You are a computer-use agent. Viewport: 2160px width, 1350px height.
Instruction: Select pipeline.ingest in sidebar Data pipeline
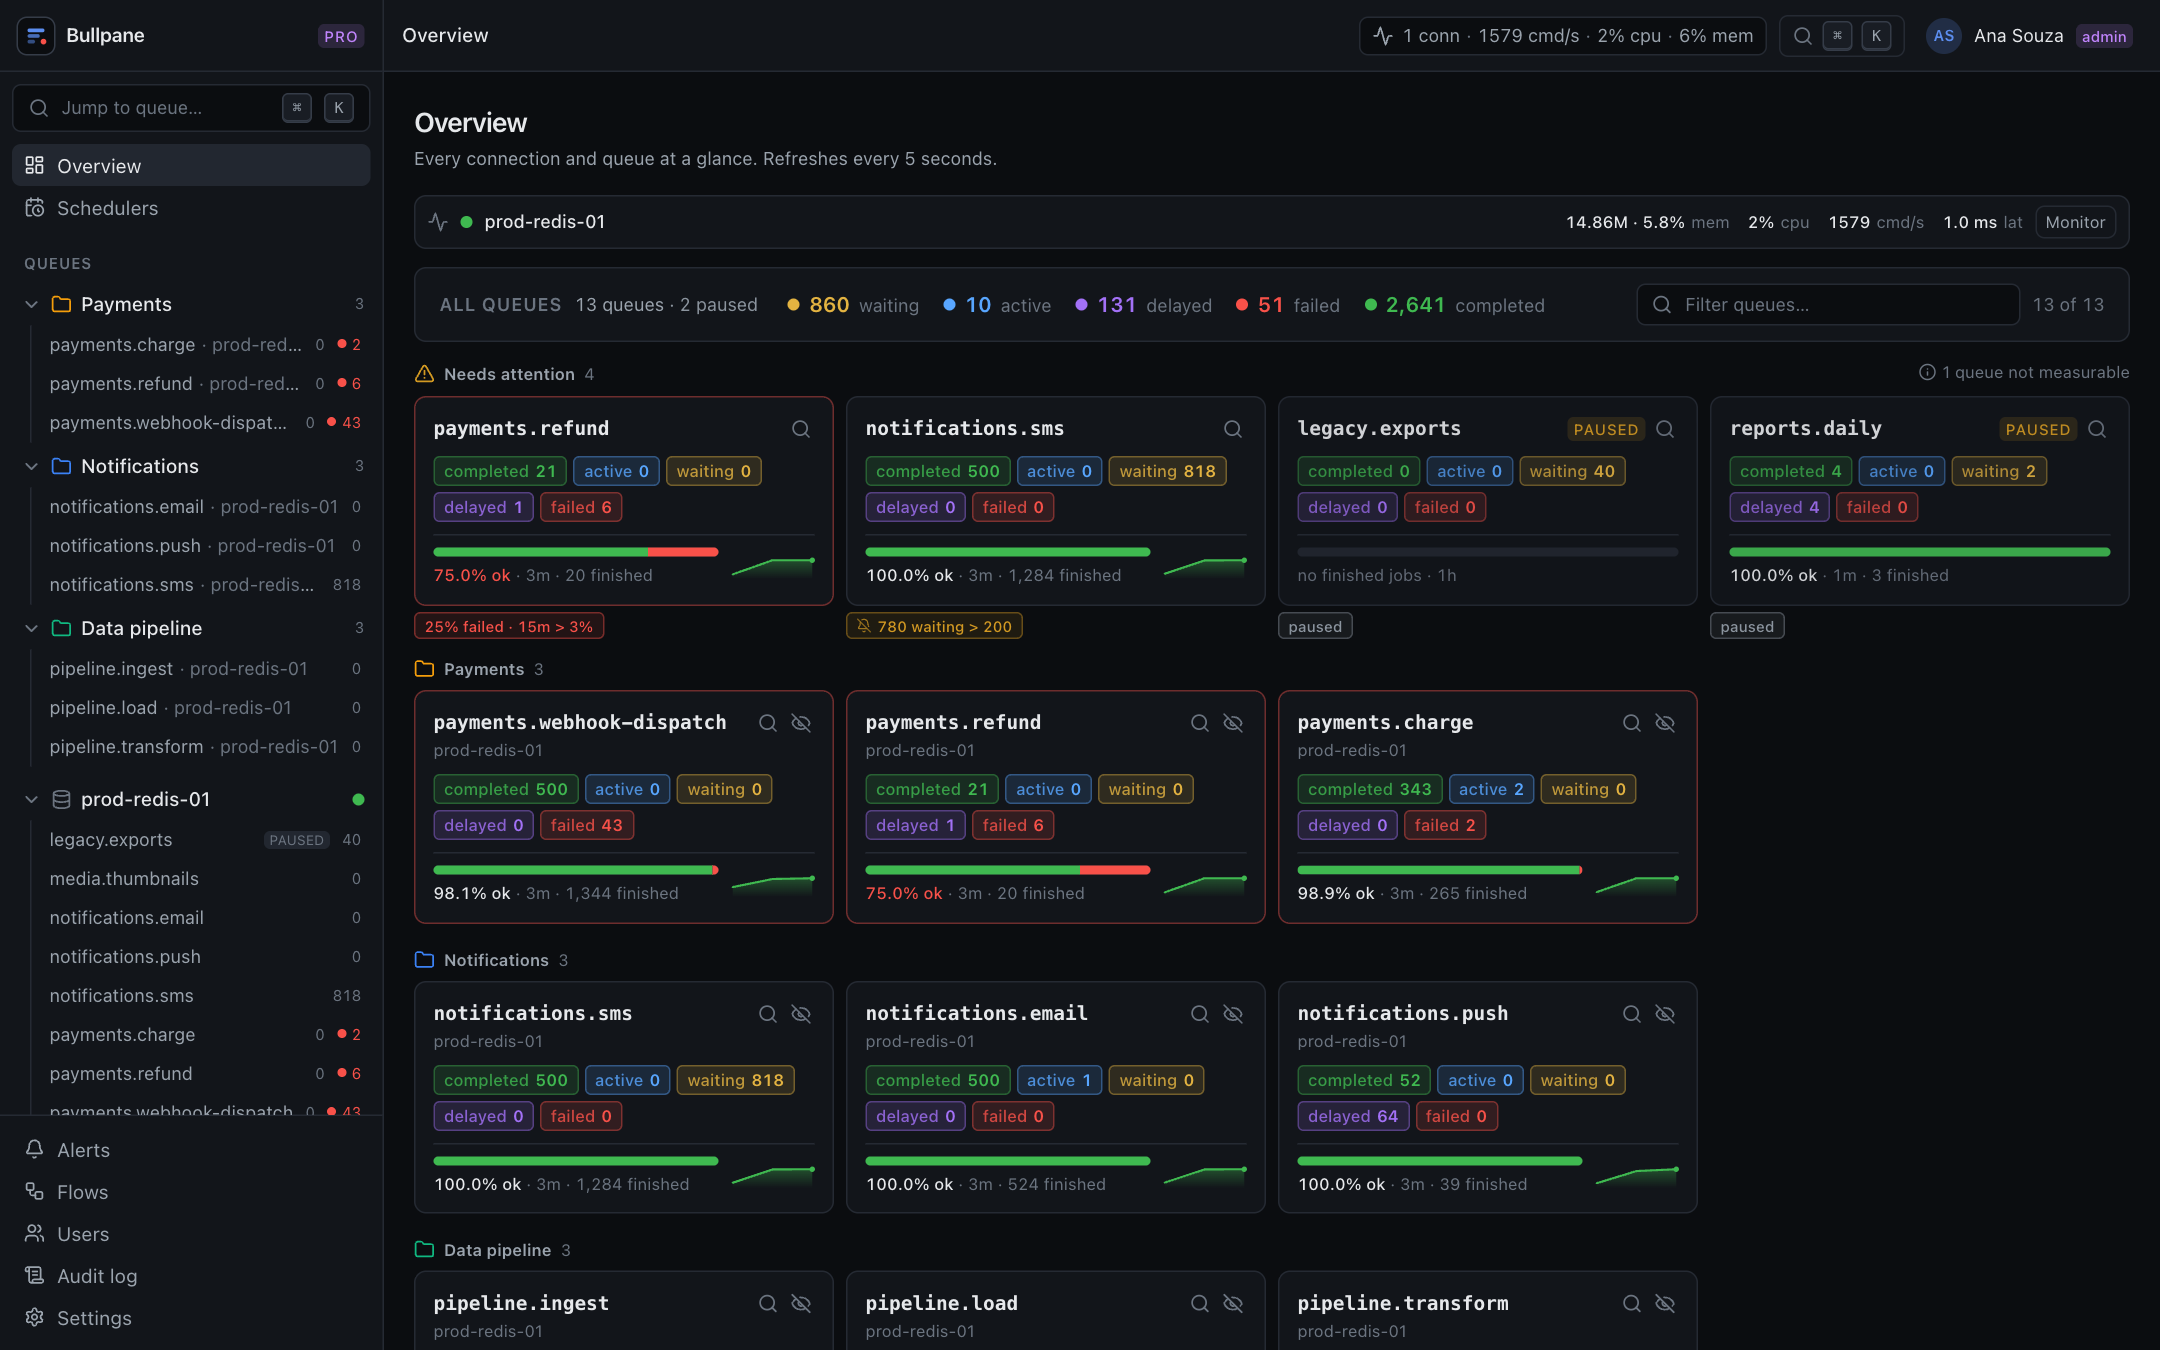[205, 669]
